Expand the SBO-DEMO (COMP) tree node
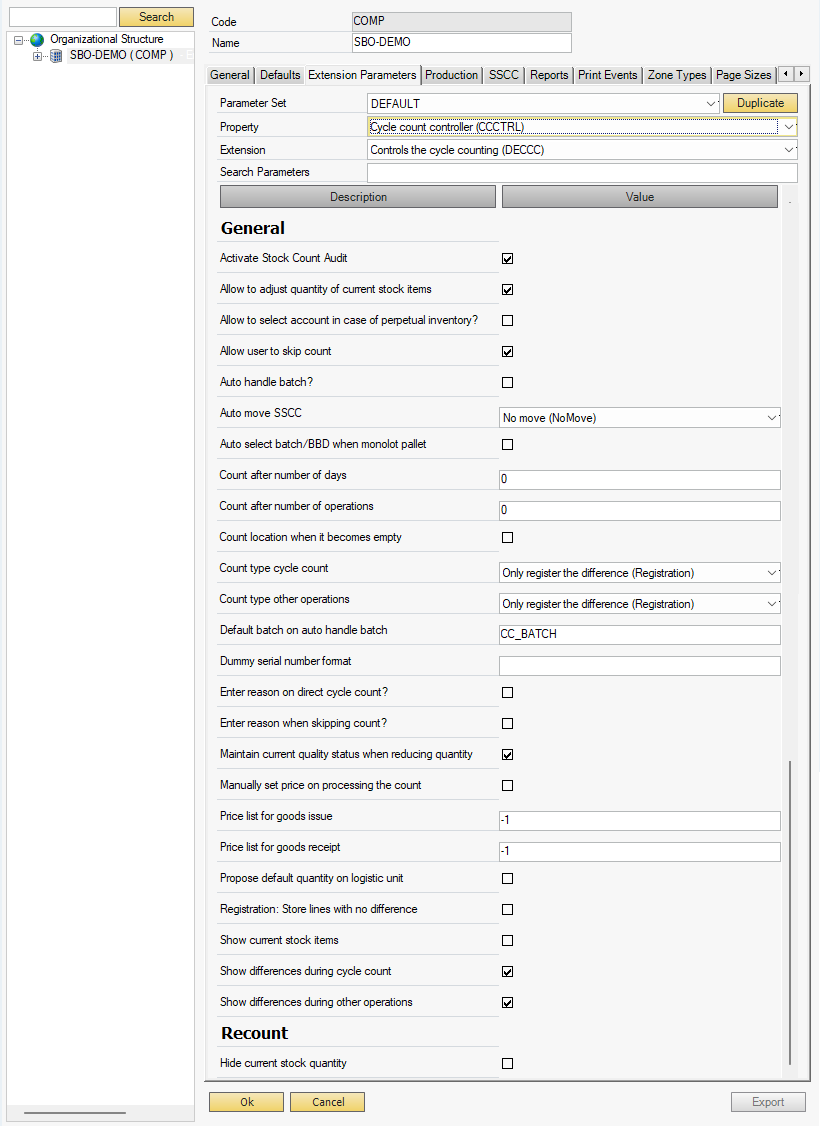Screen dimensions: 820x1126 (38, 56)
